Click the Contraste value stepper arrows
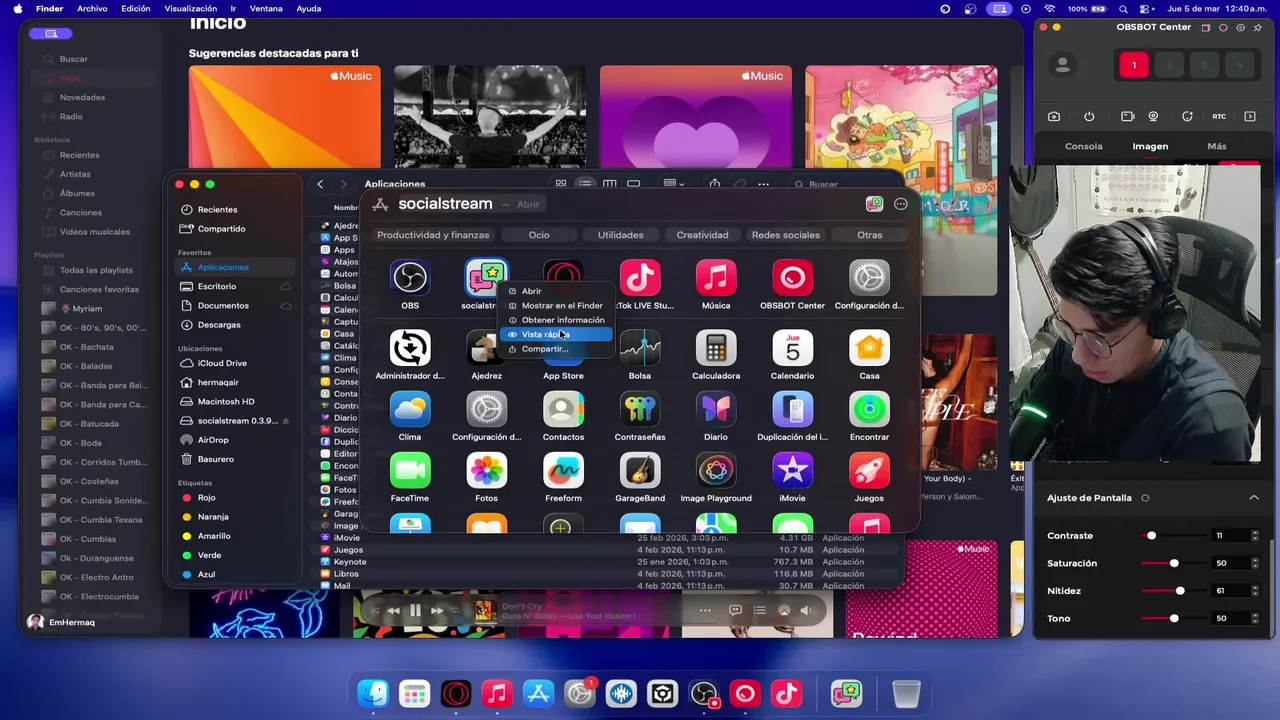The image size is (1280, 720). tap(1255, 536)
